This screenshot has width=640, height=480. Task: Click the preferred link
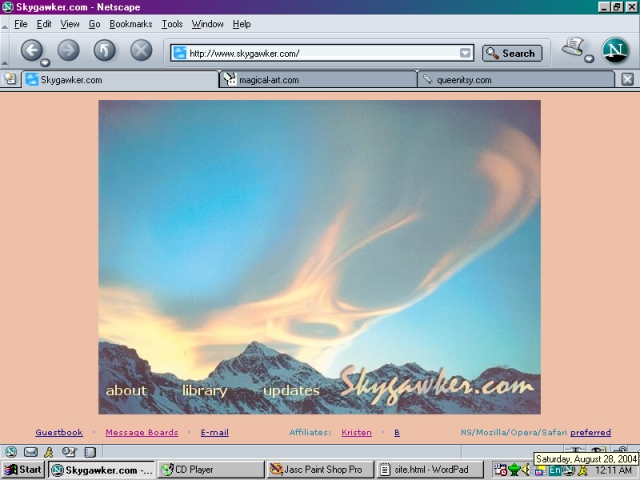(591, 432)
